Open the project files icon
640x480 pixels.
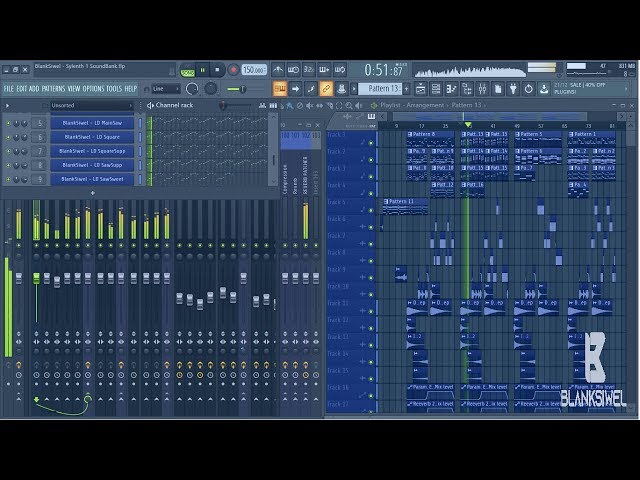click(x=498, y=89)
